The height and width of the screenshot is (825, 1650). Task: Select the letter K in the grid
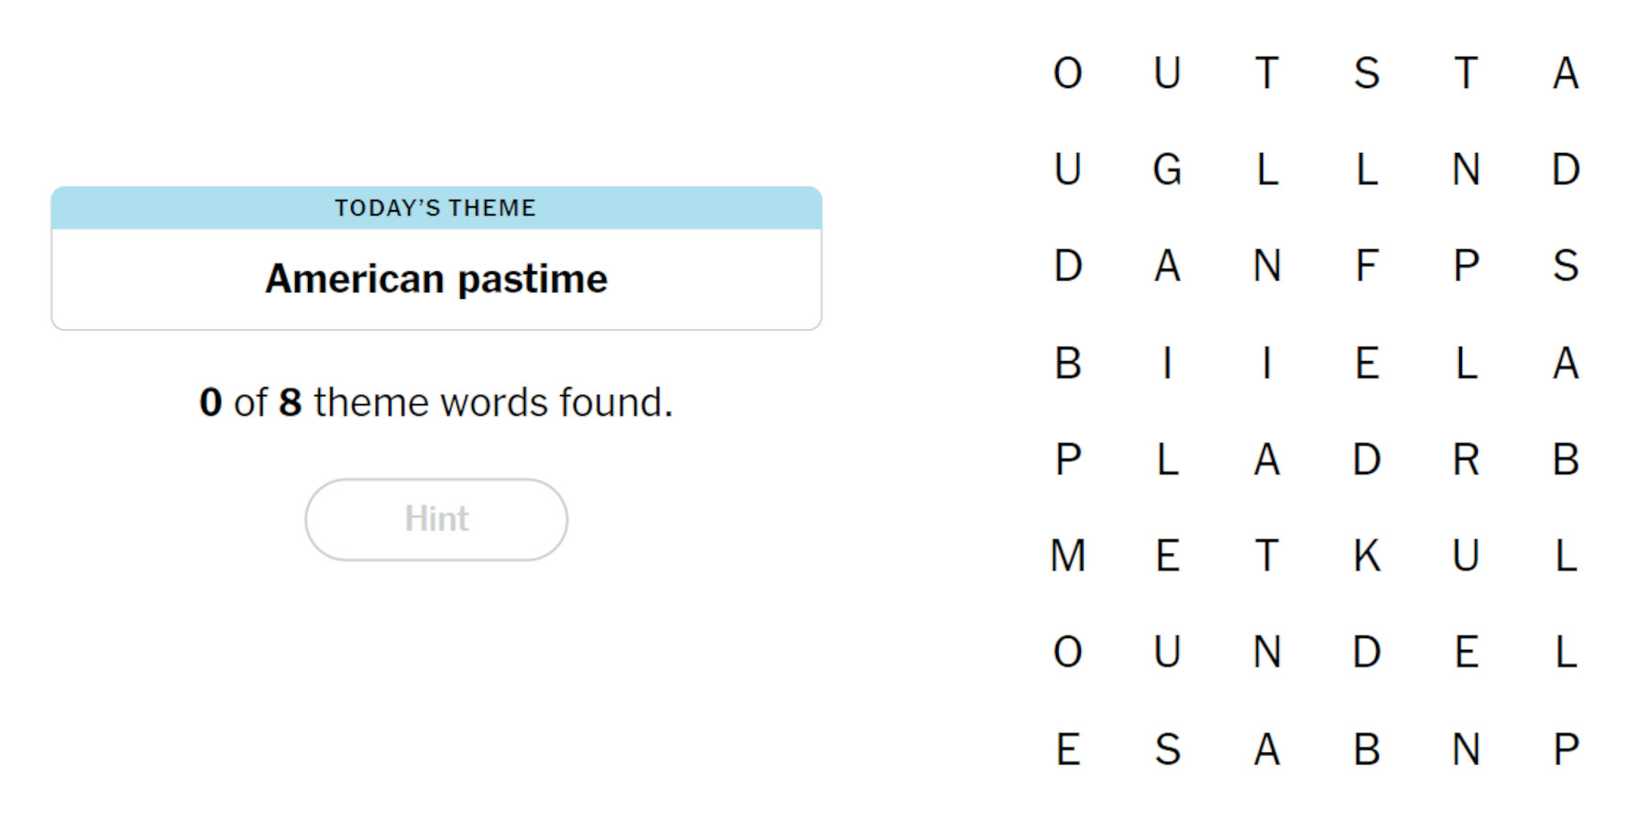point(1366,556)
